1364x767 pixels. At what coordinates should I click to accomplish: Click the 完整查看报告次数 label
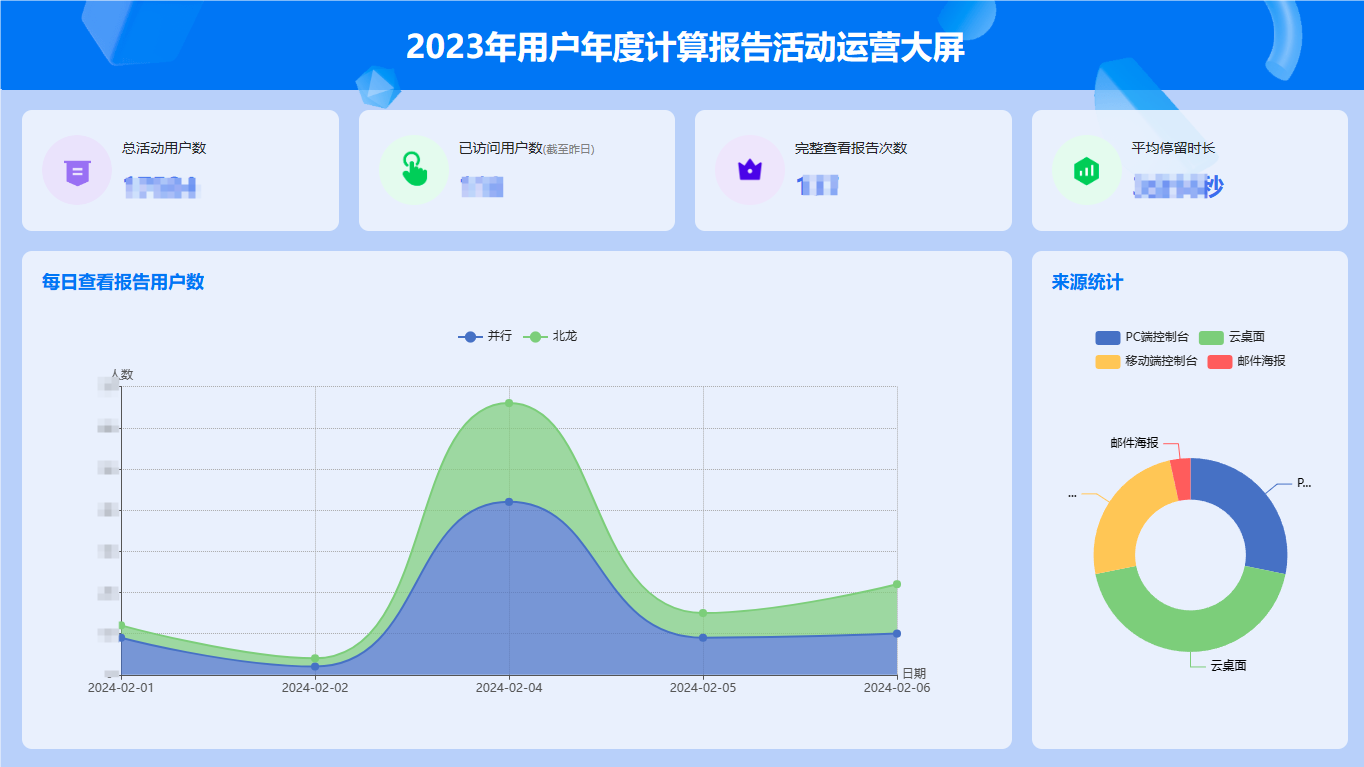(x=851, y=148)
